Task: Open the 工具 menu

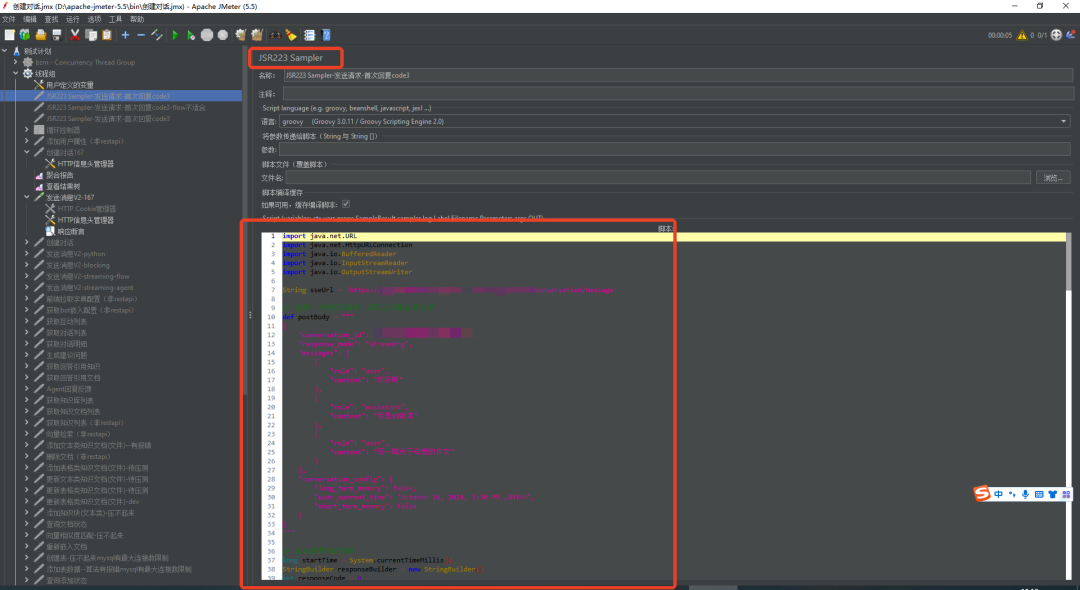Action: click(115, 19)
